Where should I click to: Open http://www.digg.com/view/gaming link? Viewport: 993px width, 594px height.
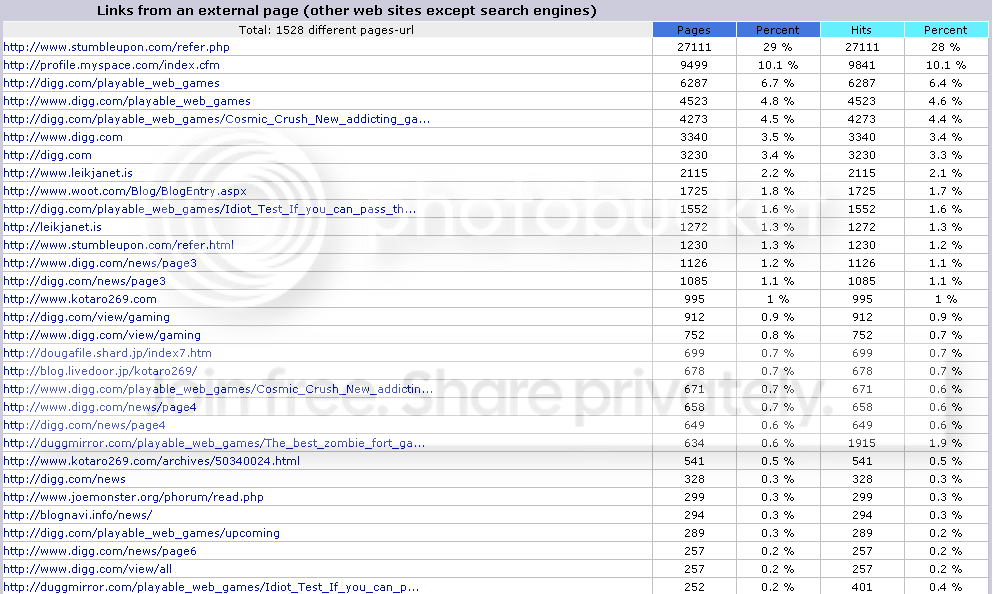(x=102, y=335)
